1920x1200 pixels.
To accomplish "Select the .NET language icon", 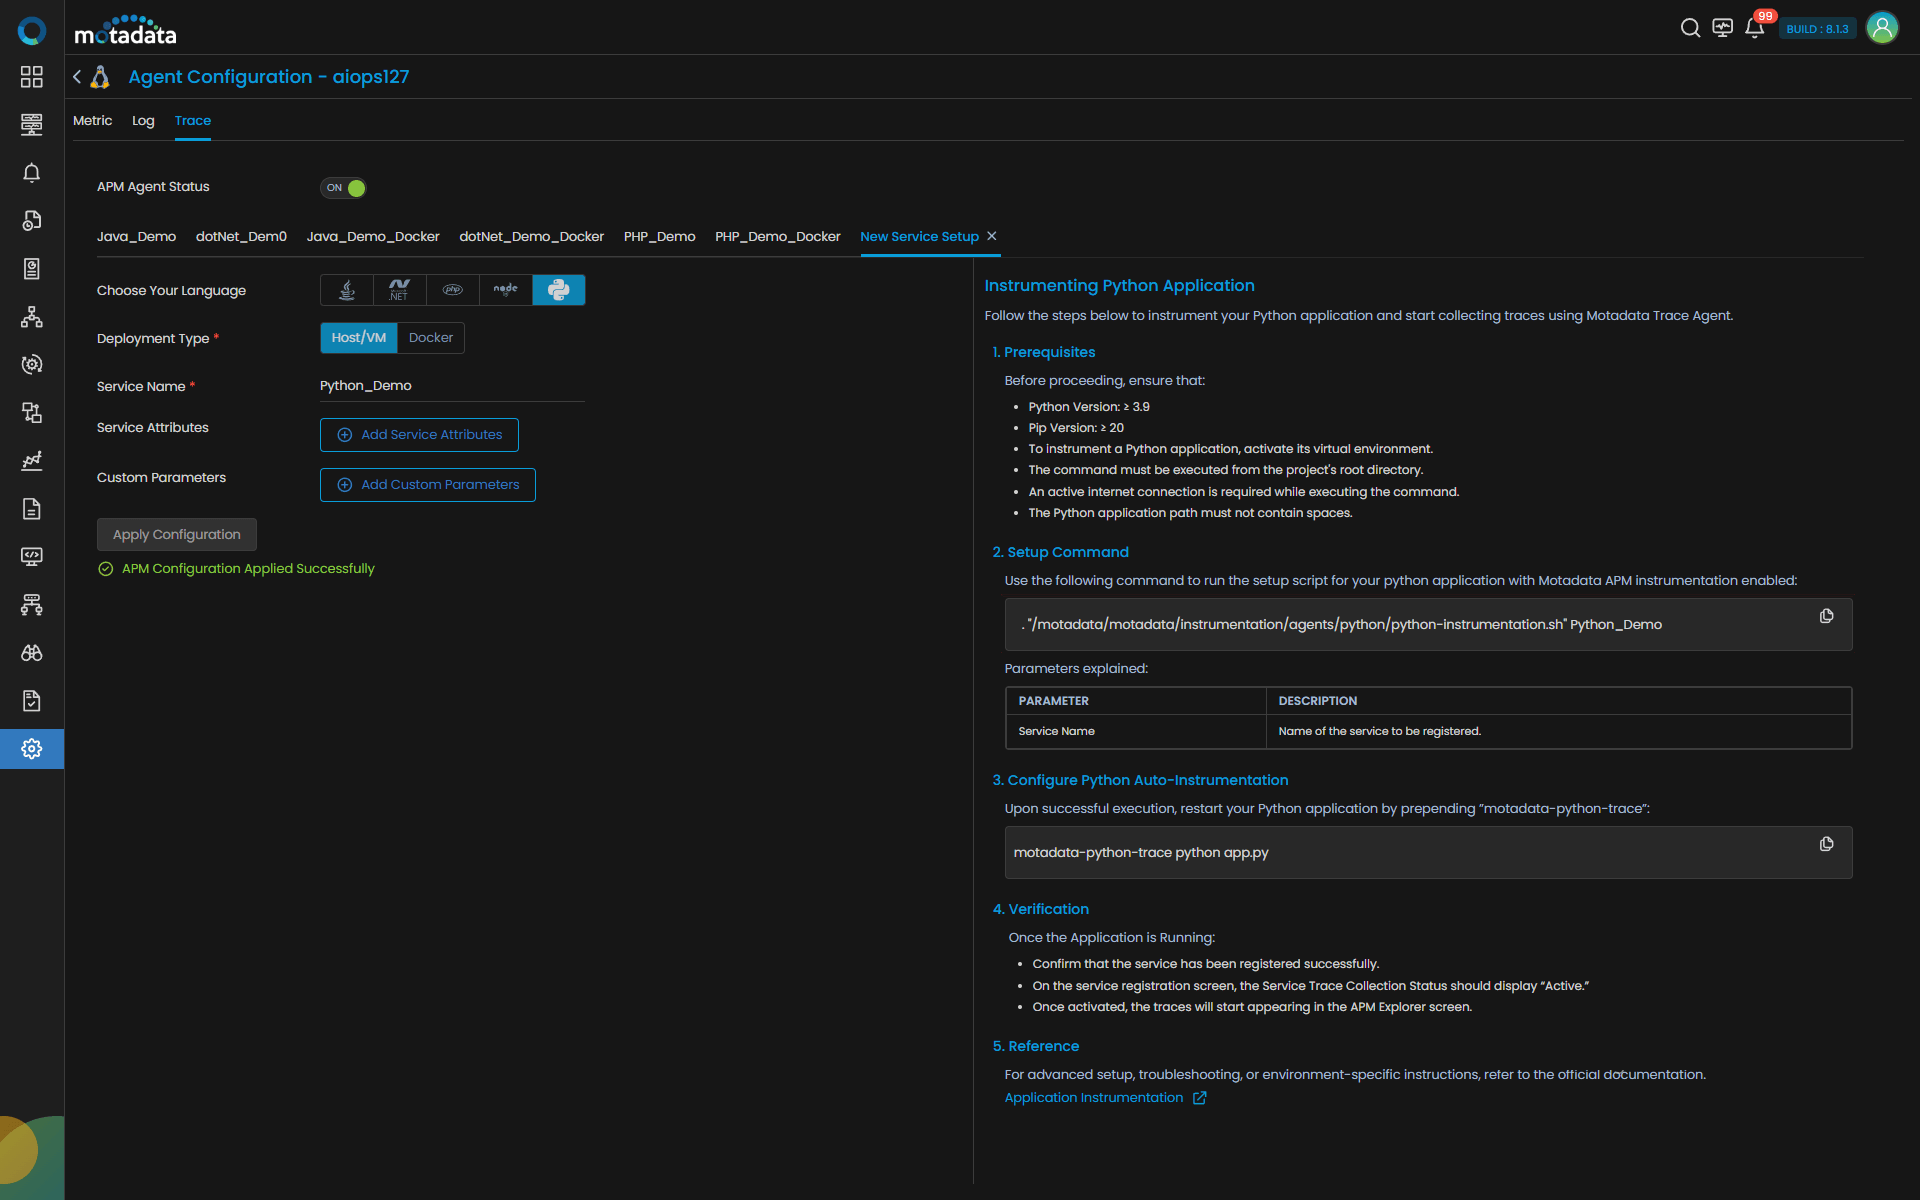I will coord(399,290).
